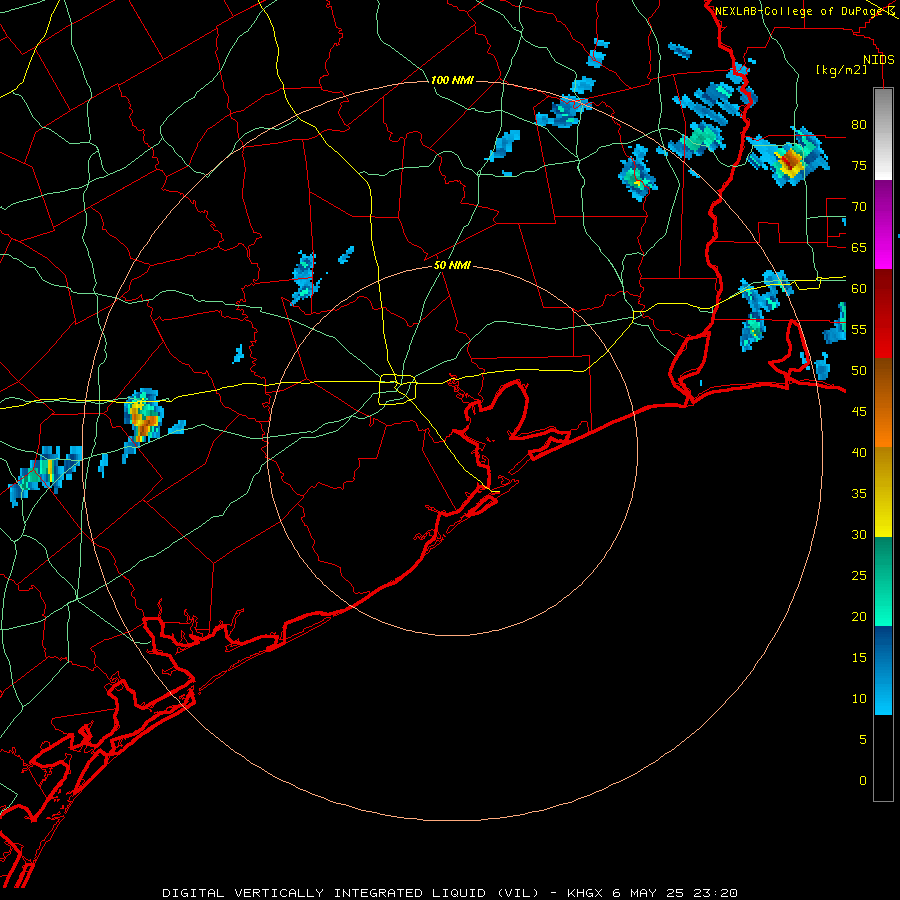Viewport: 900px width, 900px height.
Task: Select the 15 value on the scale
Action: pos(859,658)
